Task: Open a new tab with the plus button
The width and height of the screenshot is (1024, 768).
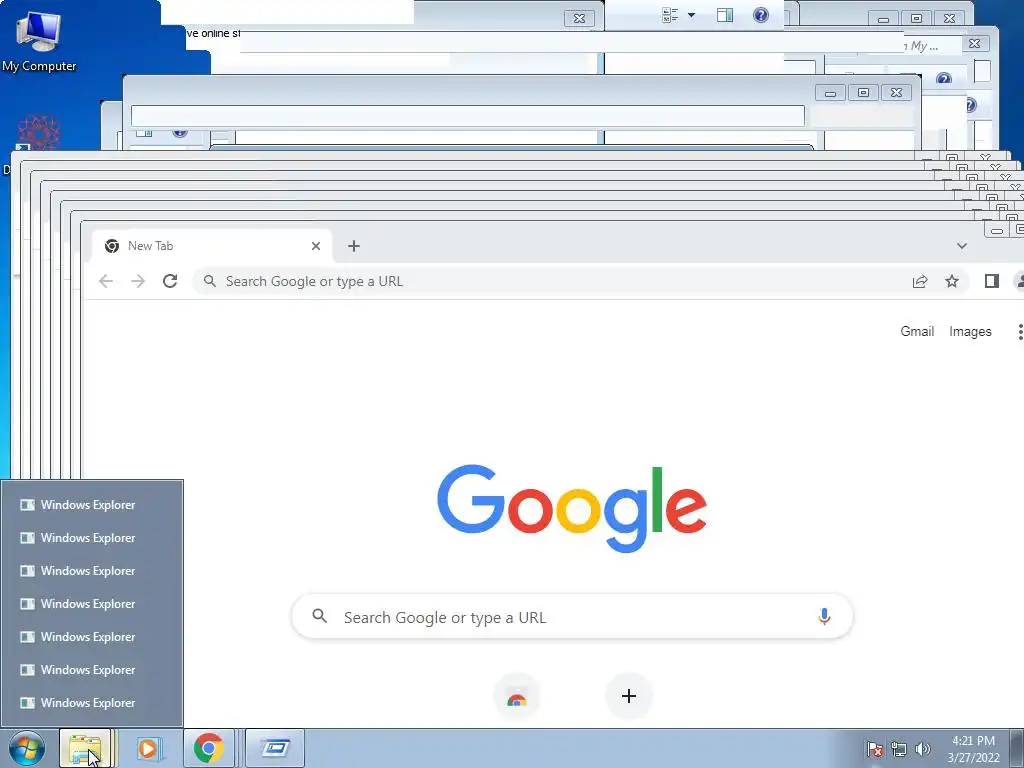Action: pos(353,246)
